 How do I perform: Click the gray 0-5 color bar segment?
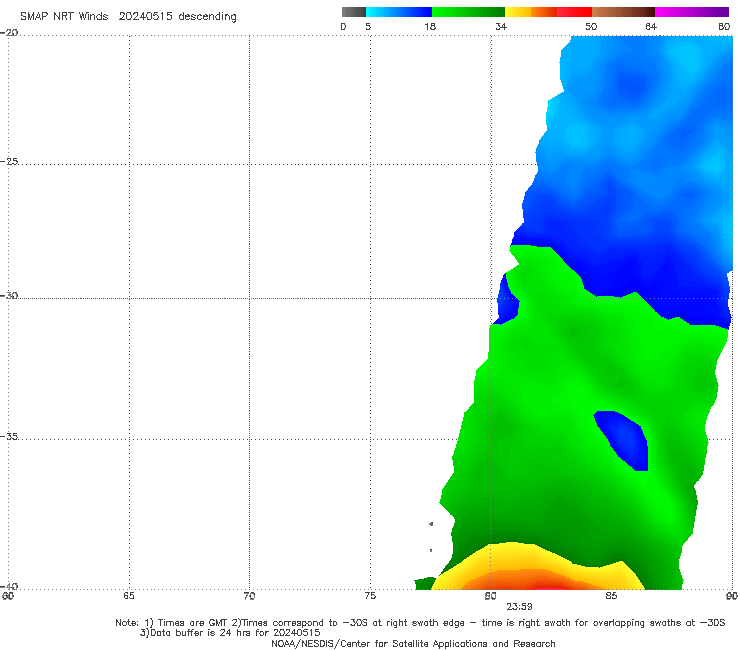click(x=354, y=12)
